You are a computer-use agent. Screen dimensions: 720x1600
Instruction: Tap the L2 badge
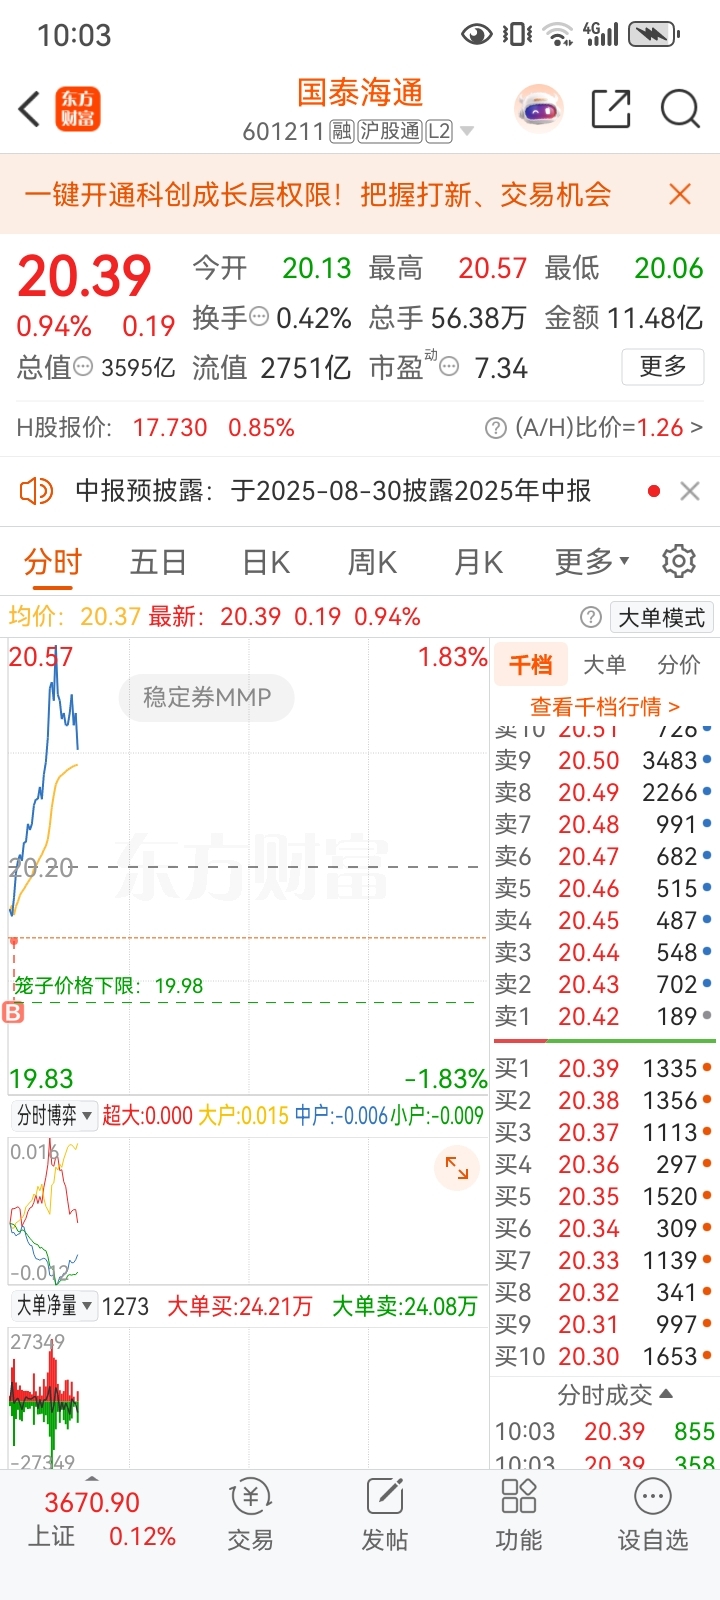(439, 131)
